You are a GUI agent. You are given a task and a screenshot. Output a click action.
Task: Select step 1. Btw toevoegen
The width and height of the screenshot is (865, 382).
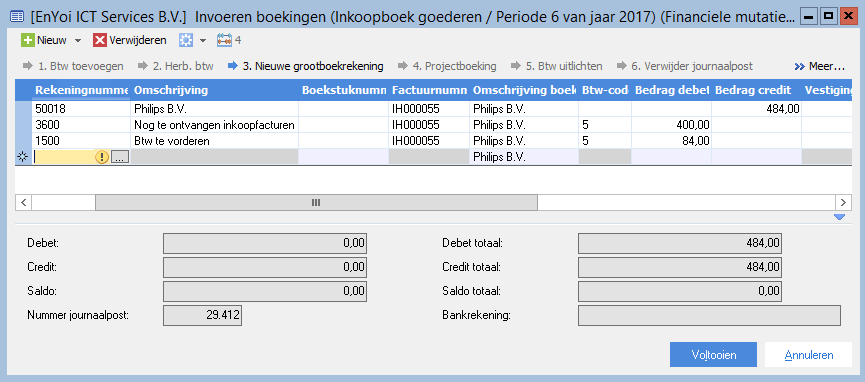coord(73,66)
